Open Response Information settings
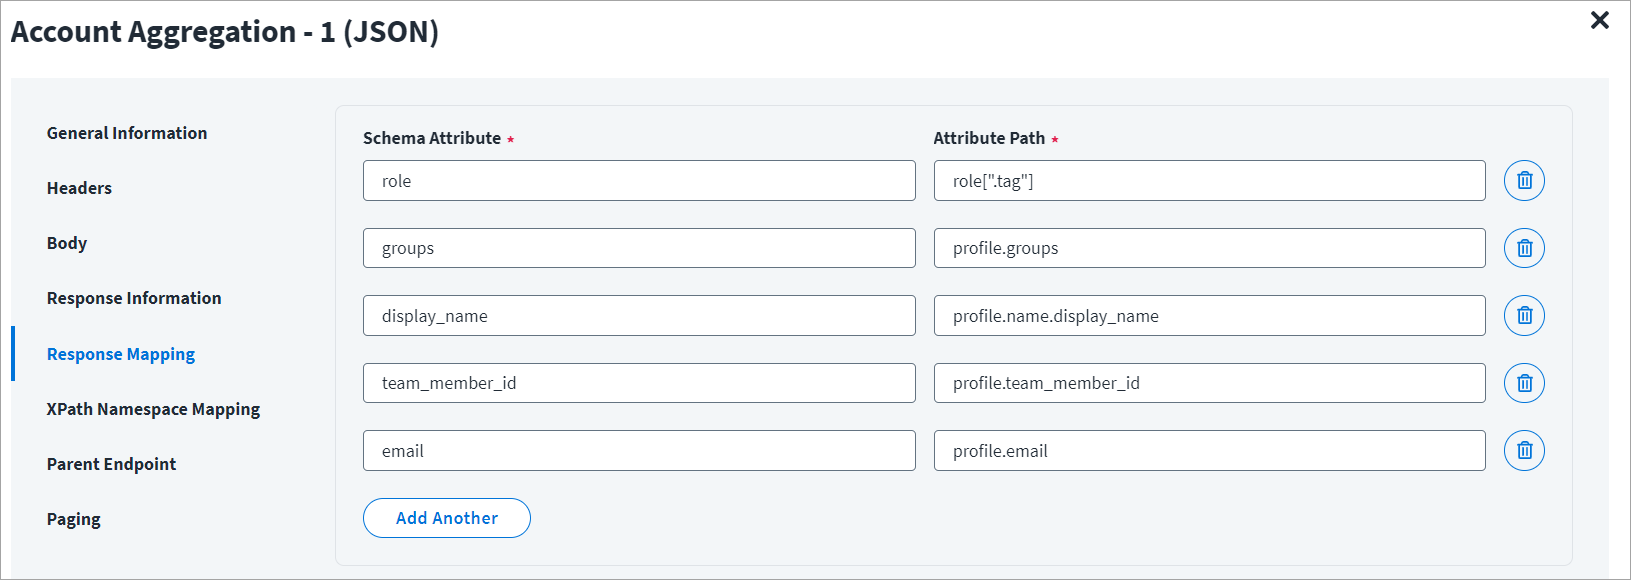The height and width of the screenshot is (580, 1631). pyautogui.click(x=134, y=298)
